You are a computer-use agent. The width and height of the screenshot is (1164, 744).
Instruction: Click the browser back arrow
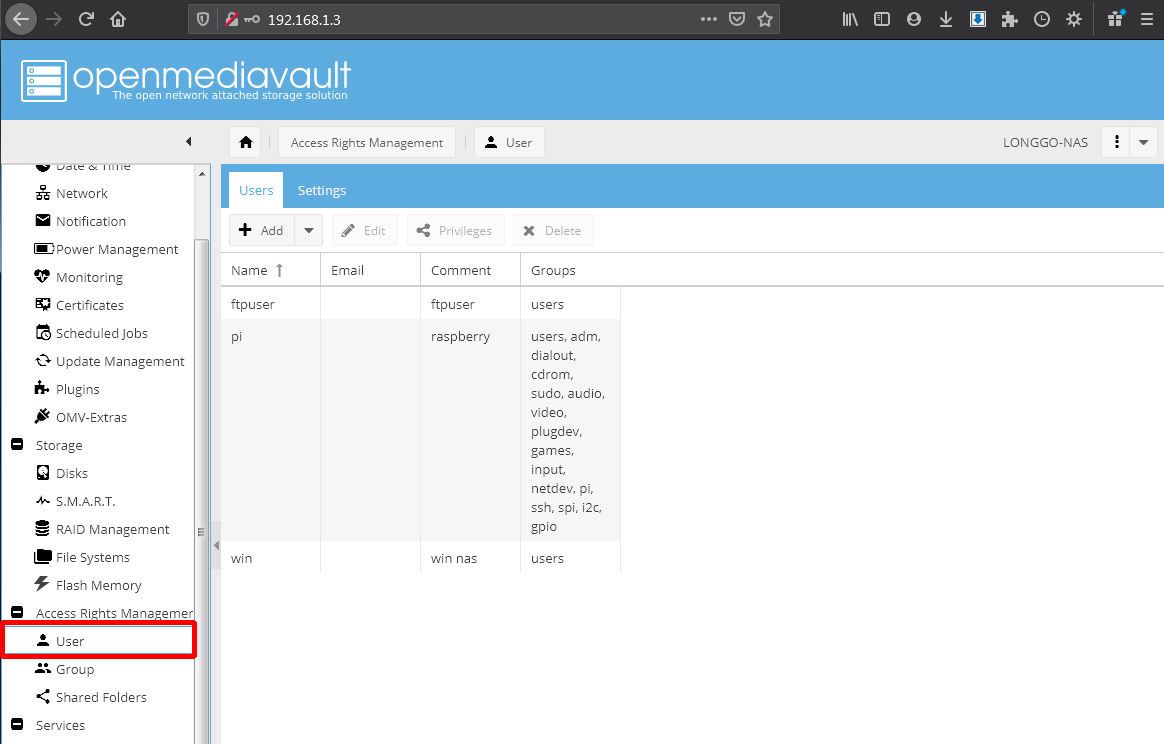[21, 19]
